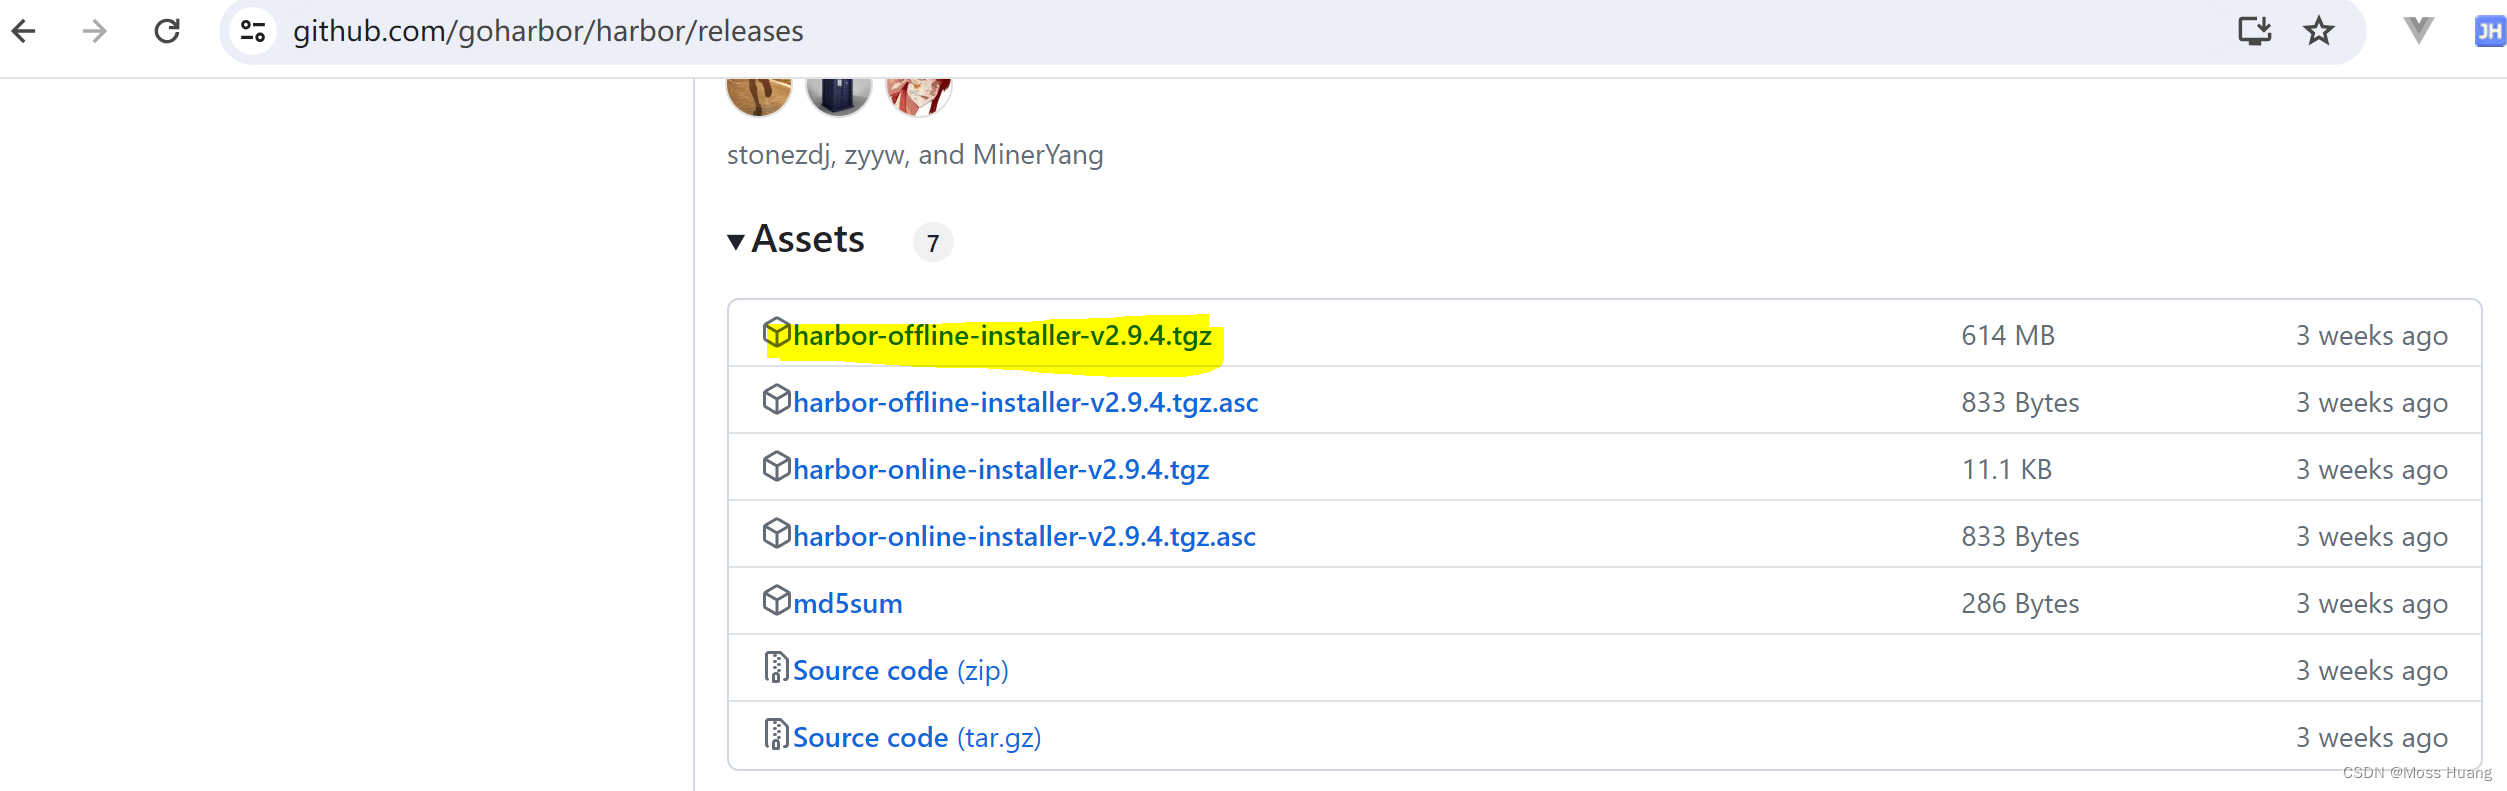The height and width of the screenshot is (791, 2507).
Task: Click '3 weeks ago' in harbor-offline-installer-v2.9.4.tgz row
Action: [x=2372, y=336]
